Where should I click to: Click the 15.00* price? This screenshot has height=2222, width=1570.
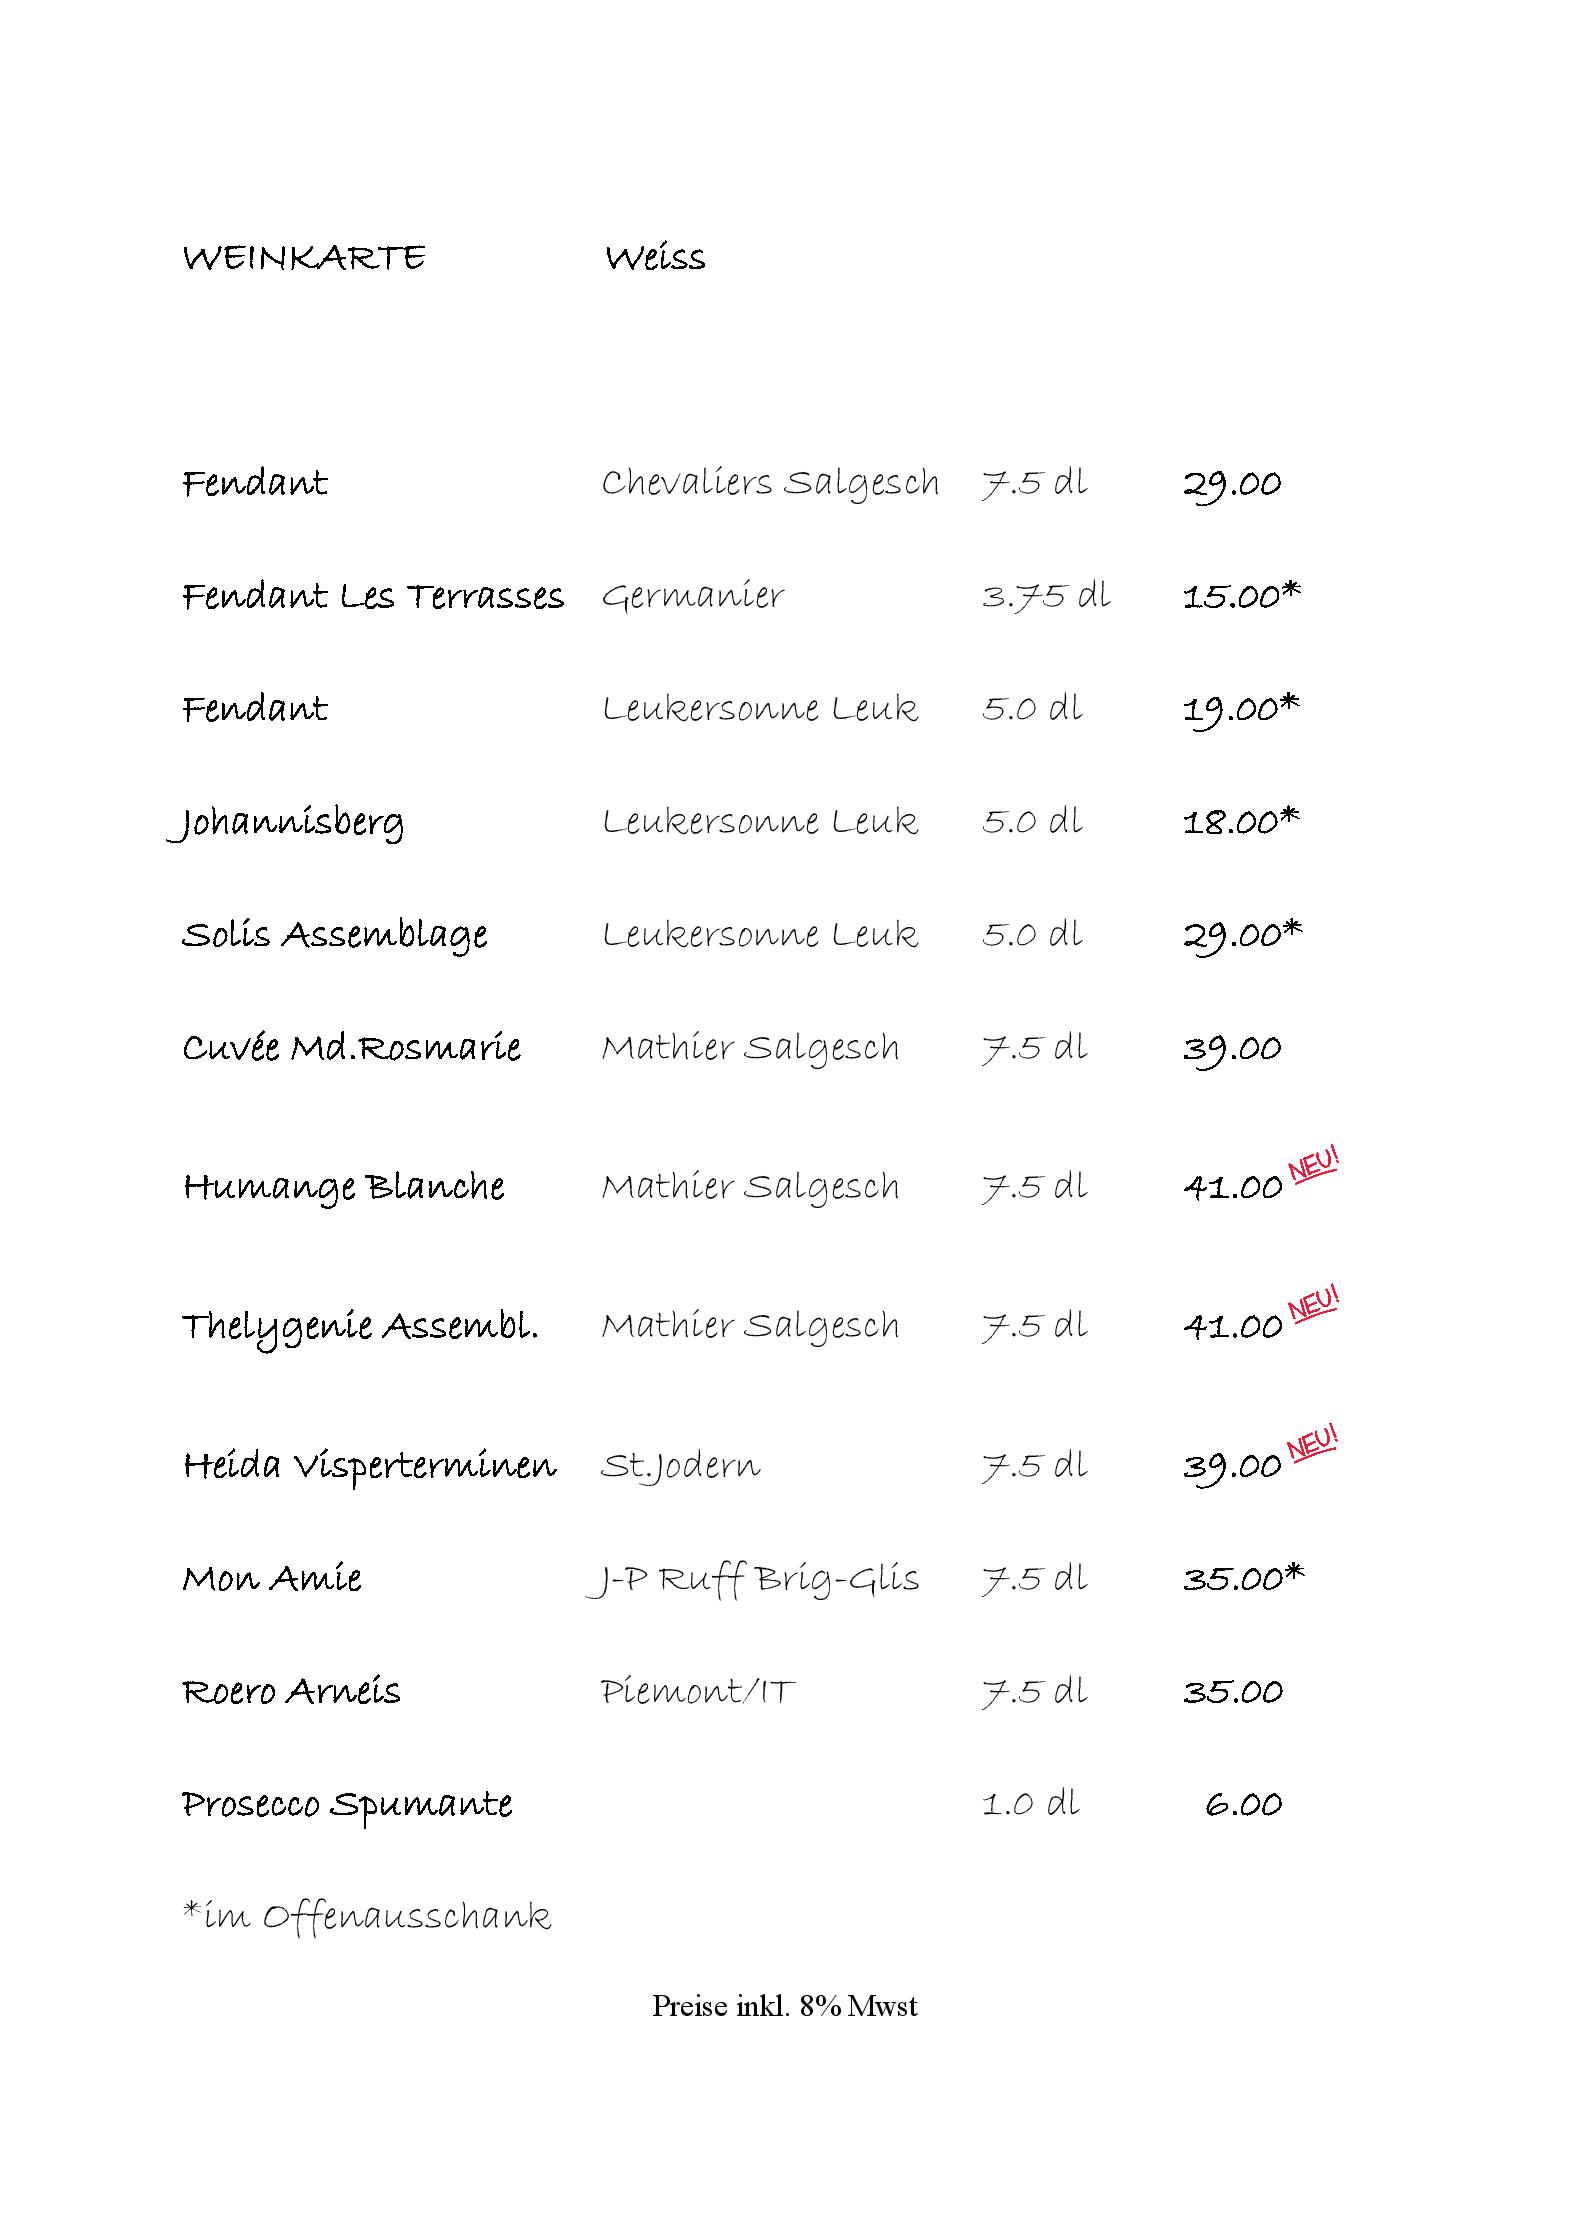pos(1242,596)
